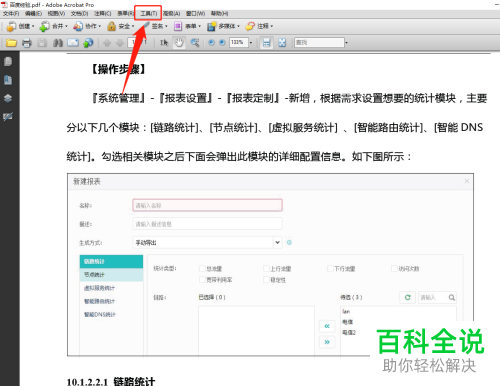Choose the marquee zoom magnifier tool
The image size is (500, 386).
195,43
